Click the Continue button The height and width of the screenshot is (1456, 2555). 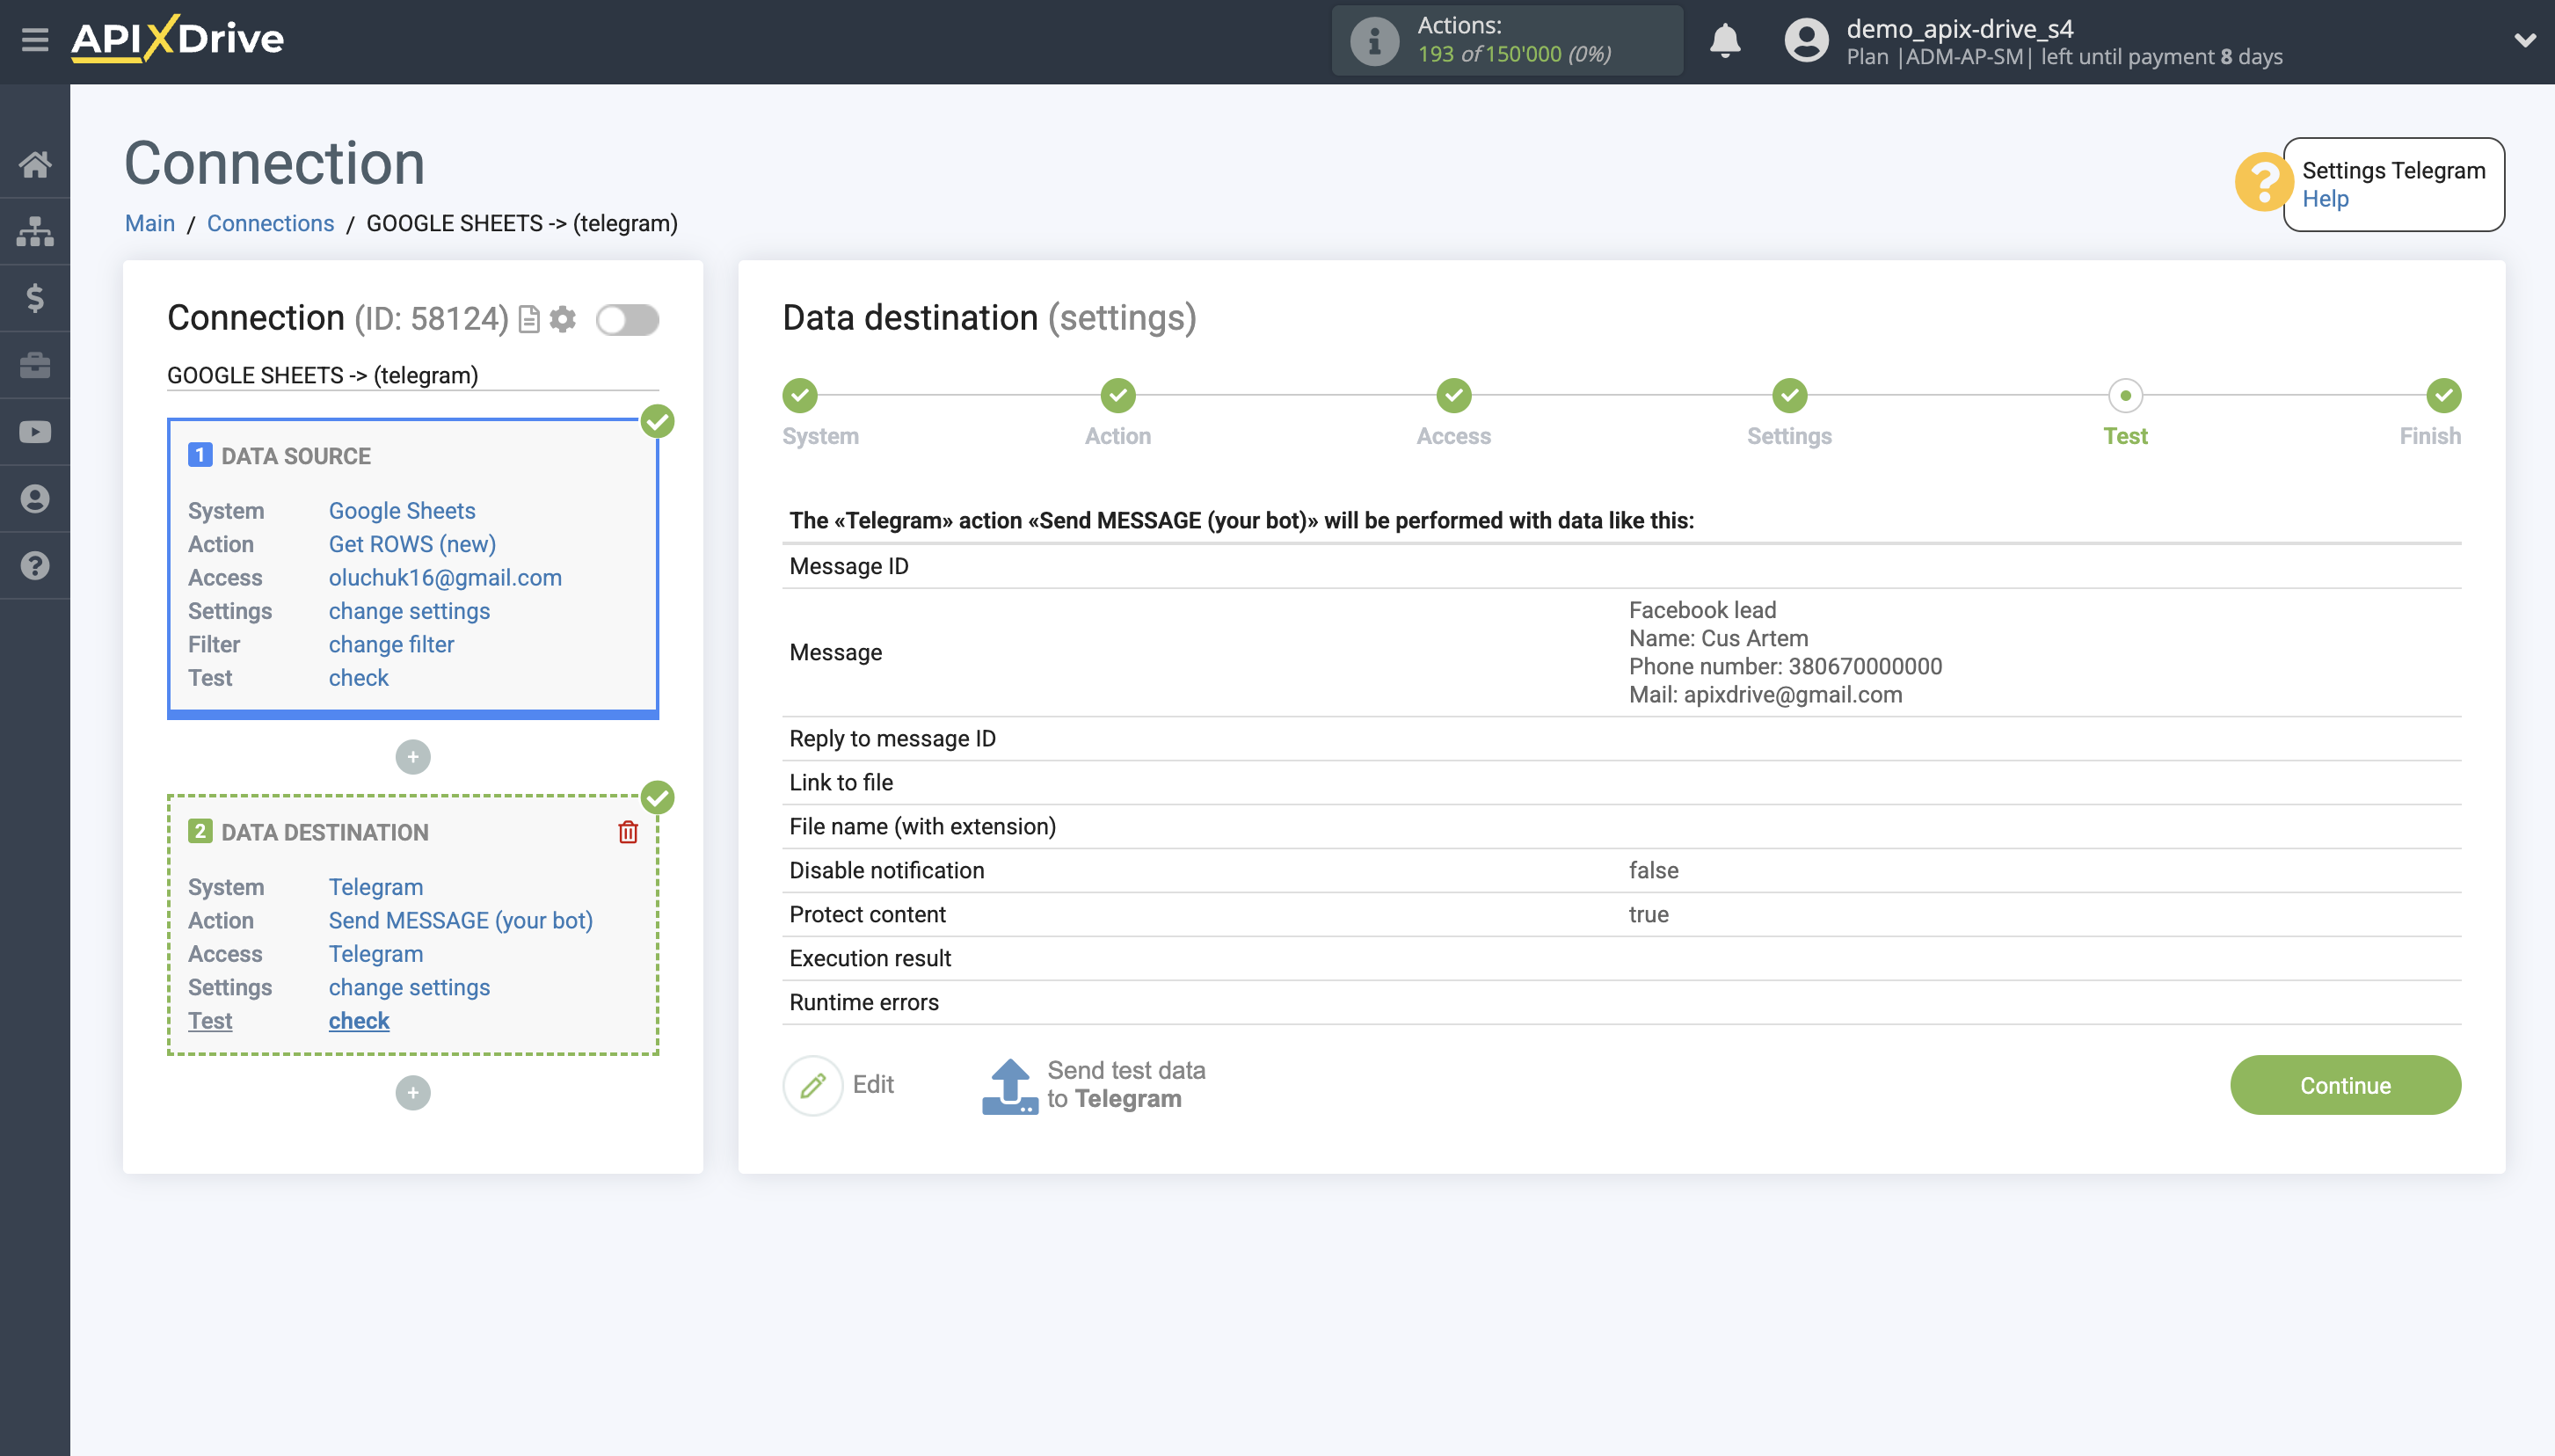pyautogui.click(x=2344, y=1085)
